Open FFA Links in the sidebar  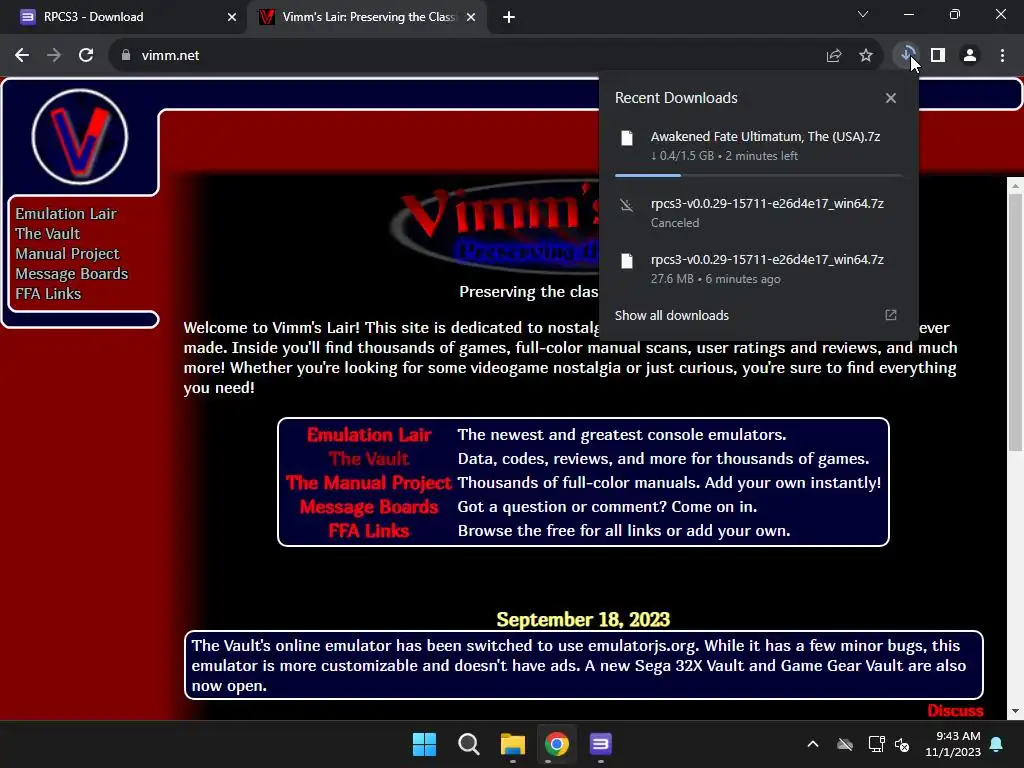[48, 294]
